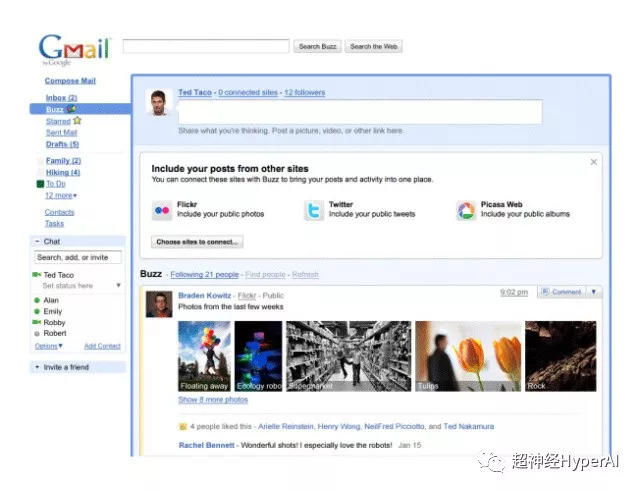Click Alan's green status dot
Image resolution: width=640 pixels, height=491 pixels.
(x=37, y=300)
